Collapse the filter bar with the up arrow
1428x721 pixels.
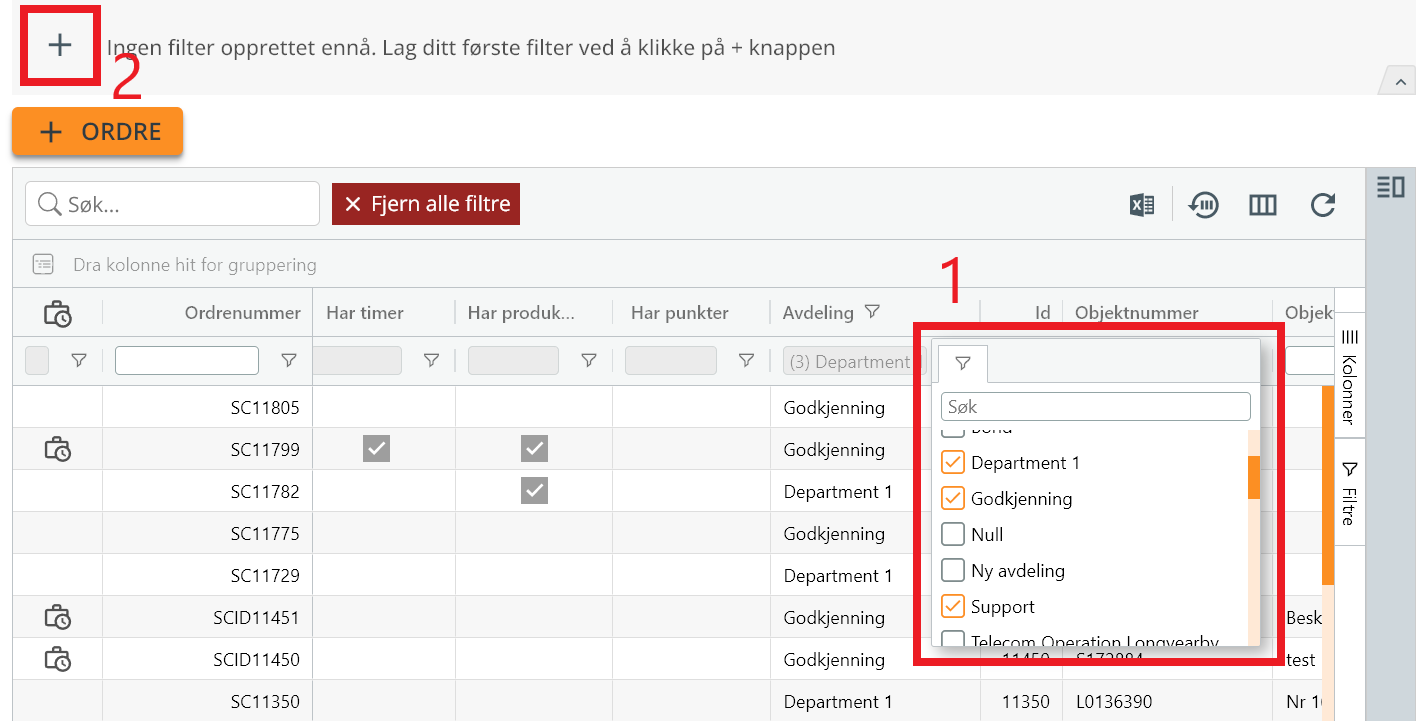1397,82
